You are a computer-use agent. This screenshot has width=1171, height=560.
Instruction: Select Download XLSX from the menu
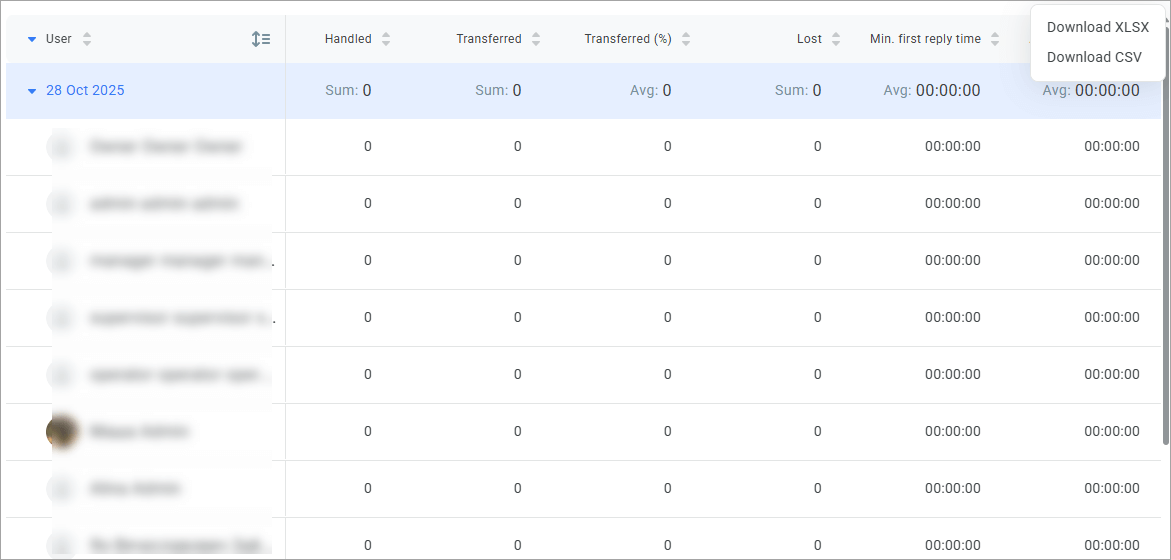[x=1097, y=27]
